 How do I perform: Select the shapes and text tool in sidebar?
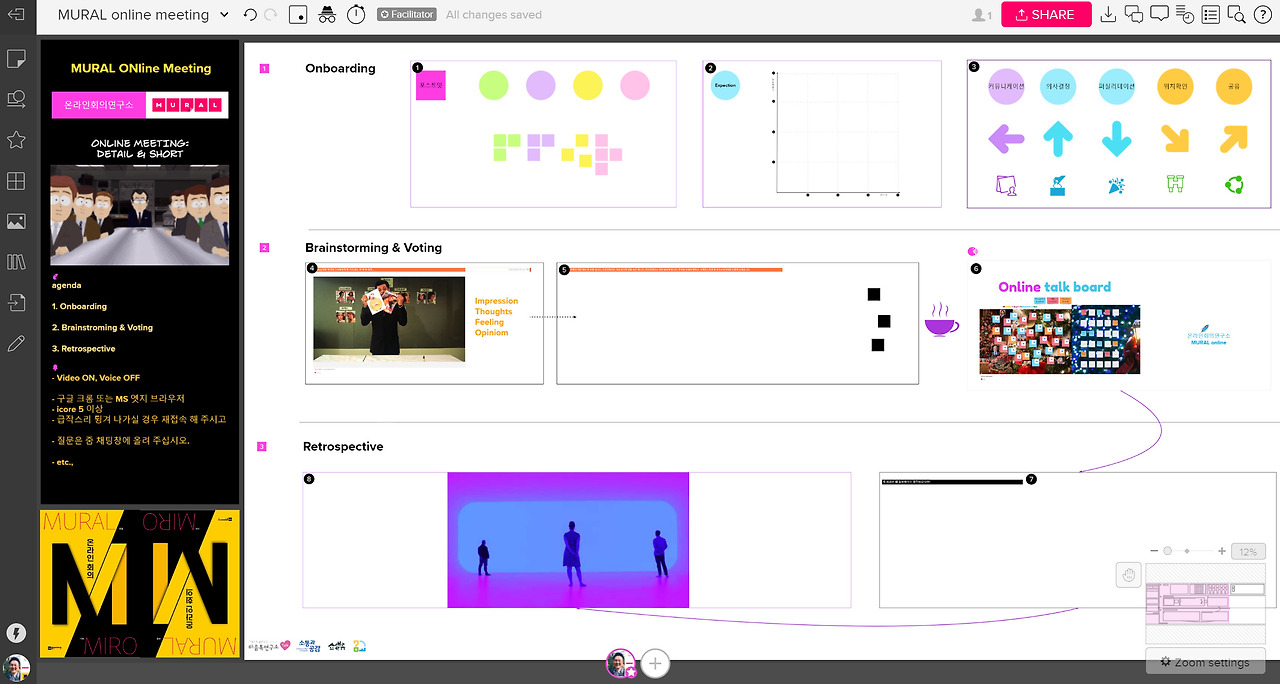pyautogui.click(x=16, y=99)
